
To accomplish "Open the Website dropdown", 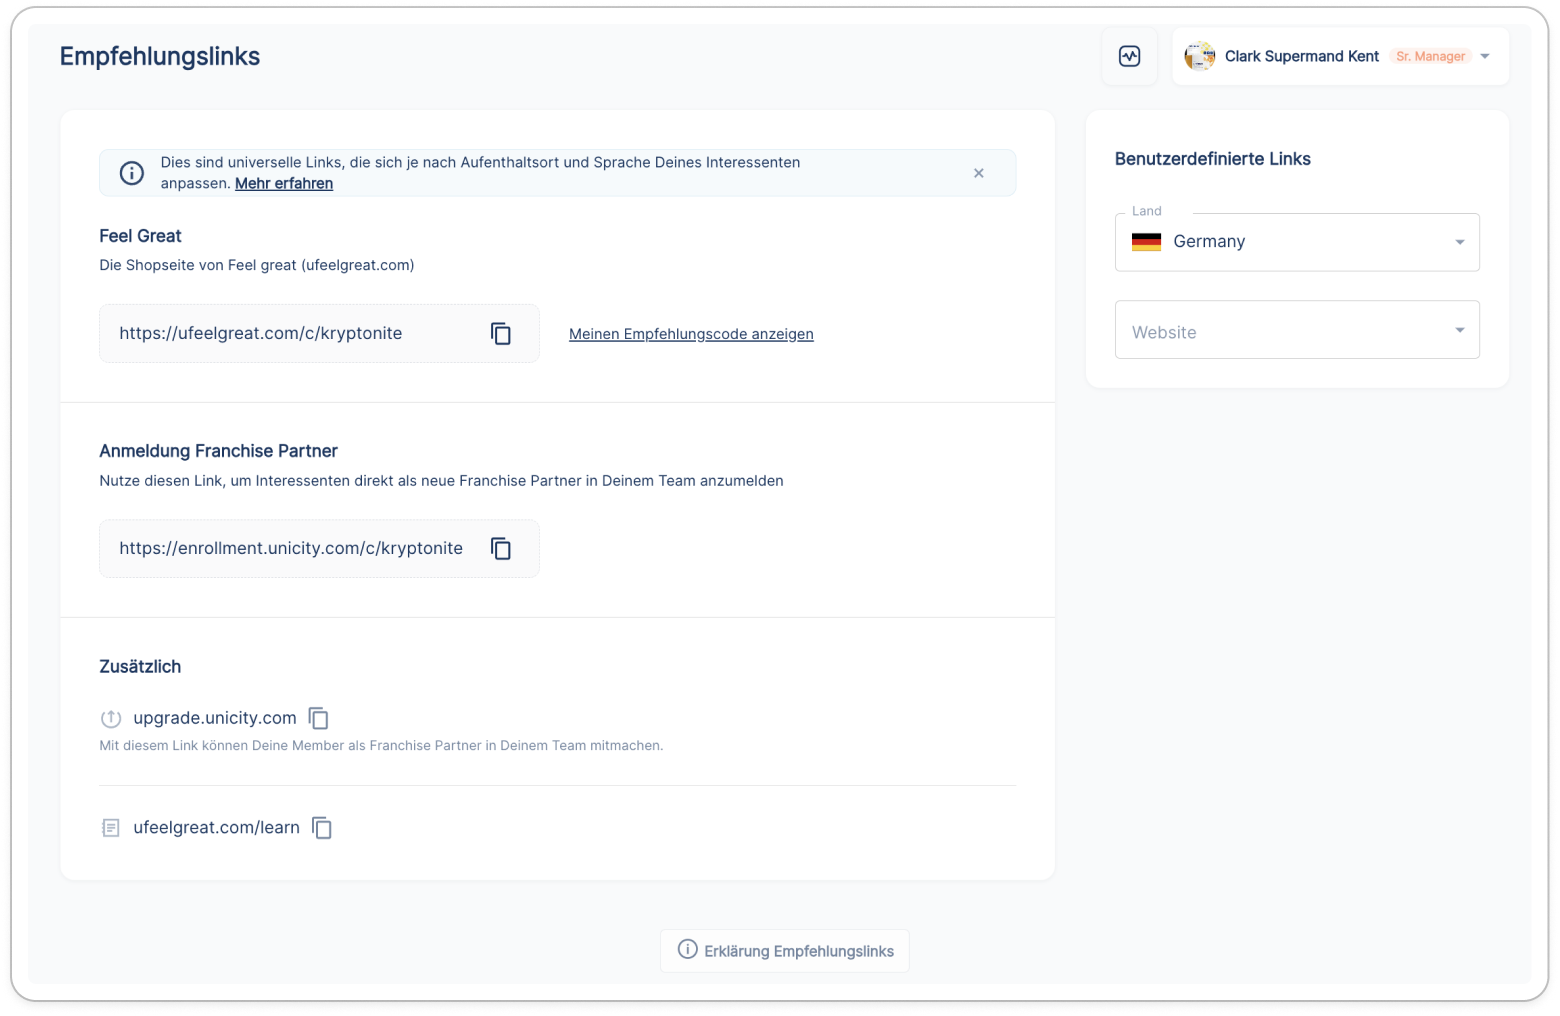I will [x=1297, y=330].
